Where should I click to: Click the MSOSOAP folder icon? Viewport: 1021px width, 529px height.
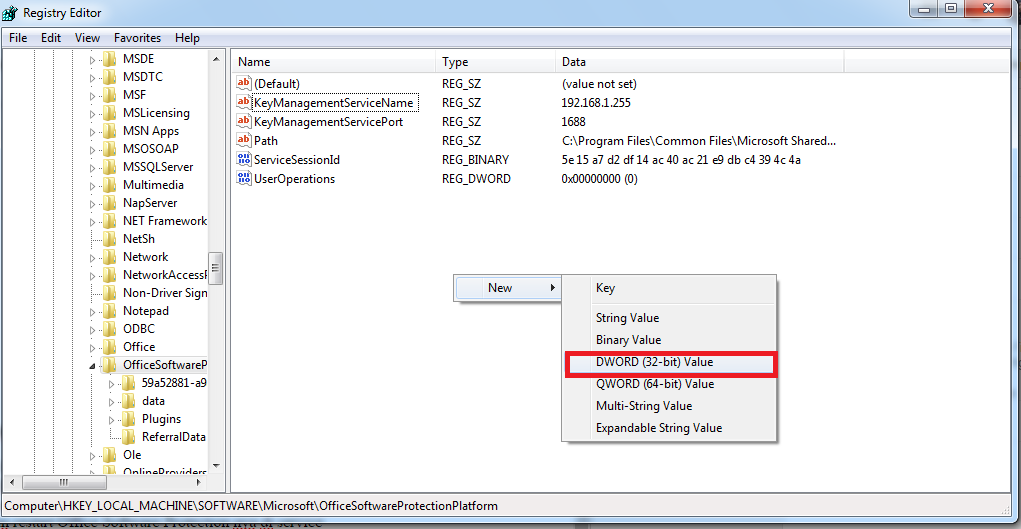(109, 149)
